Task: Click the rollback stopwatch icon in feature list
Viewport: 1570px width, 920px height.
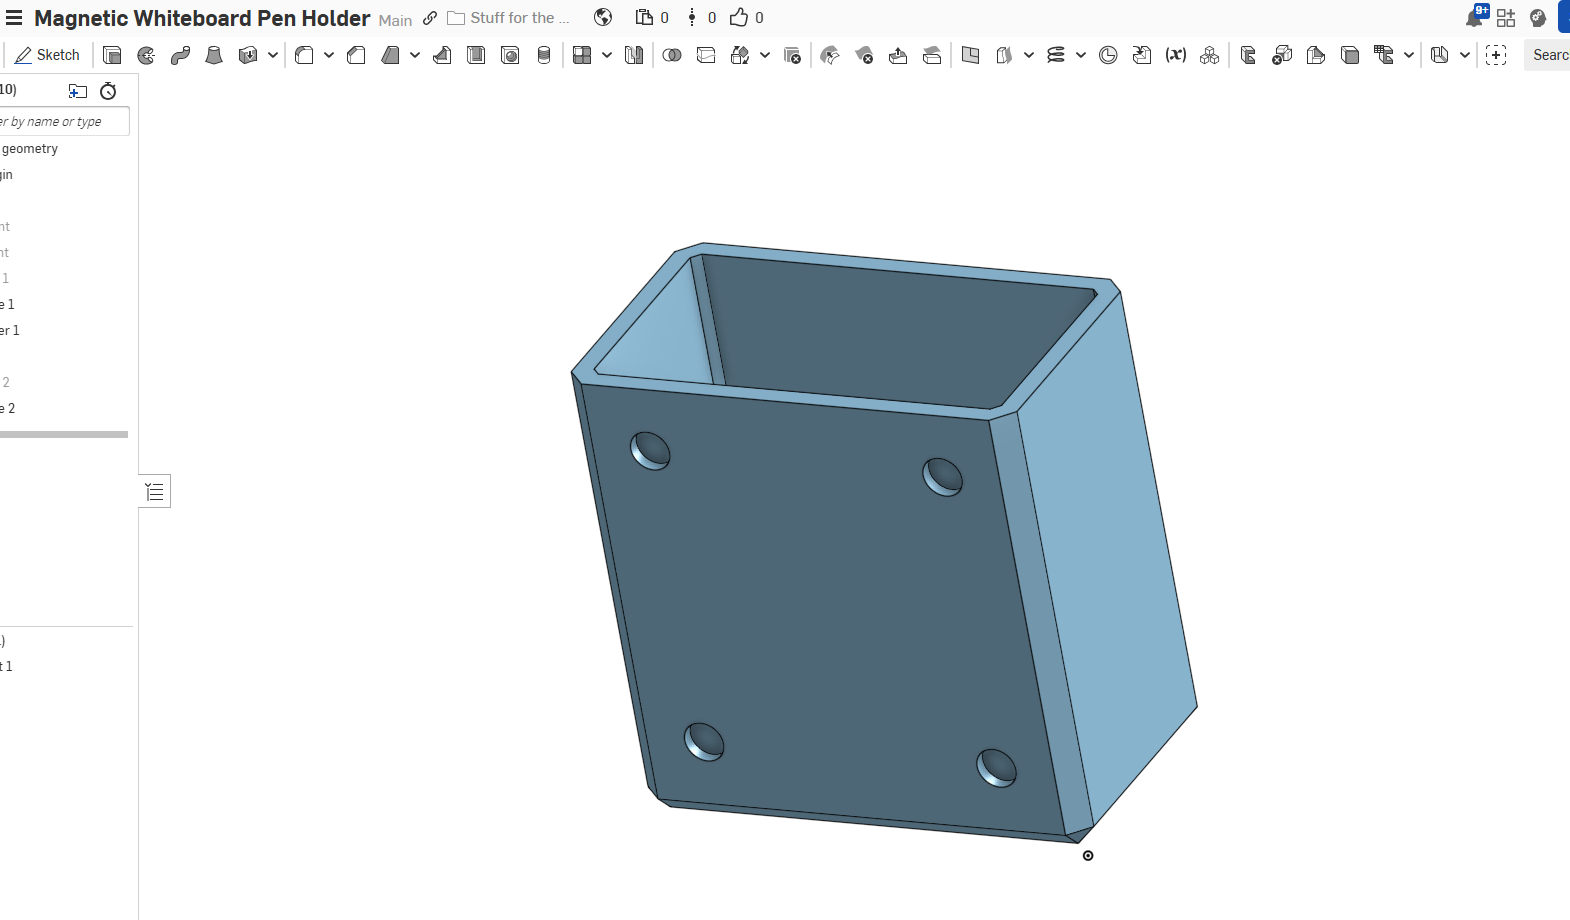Action: pyautogui.click(x=108, y=91)
